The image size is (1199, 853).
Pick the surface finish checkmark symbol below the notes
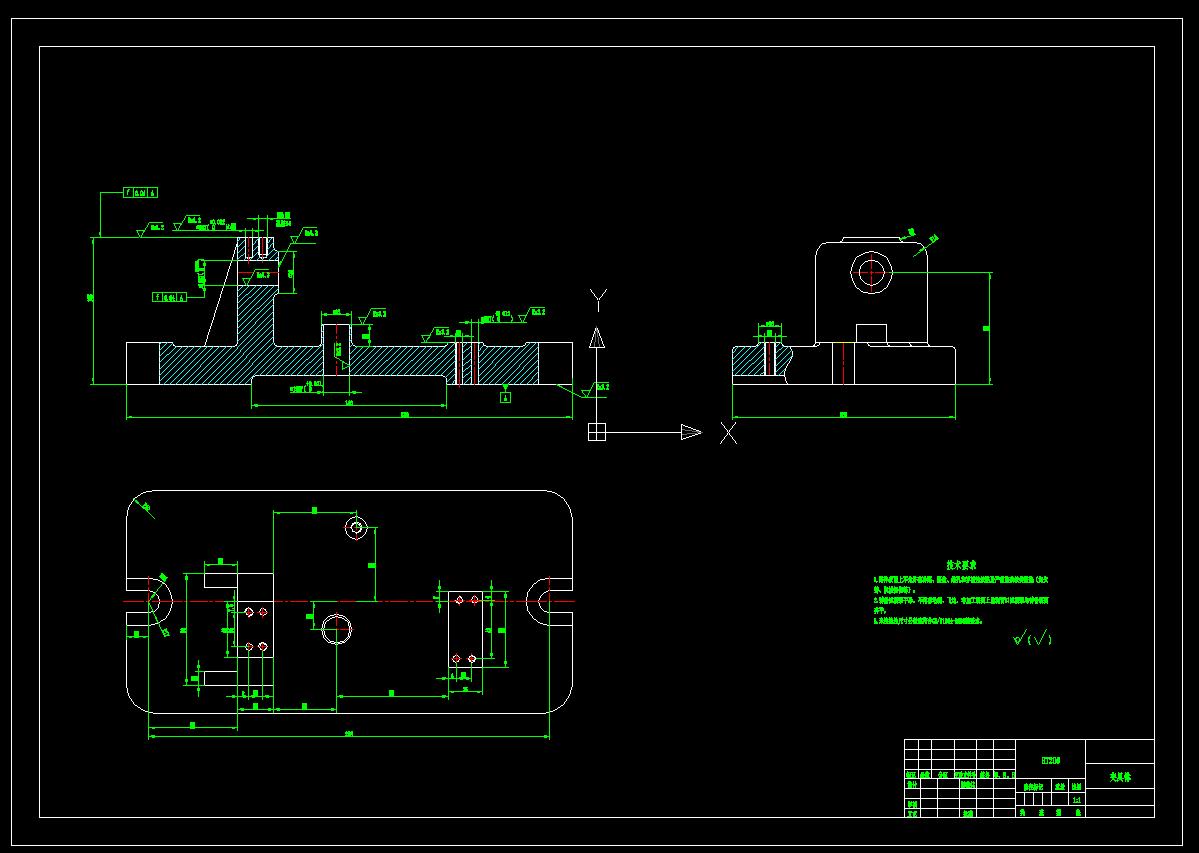point(1032,639)
